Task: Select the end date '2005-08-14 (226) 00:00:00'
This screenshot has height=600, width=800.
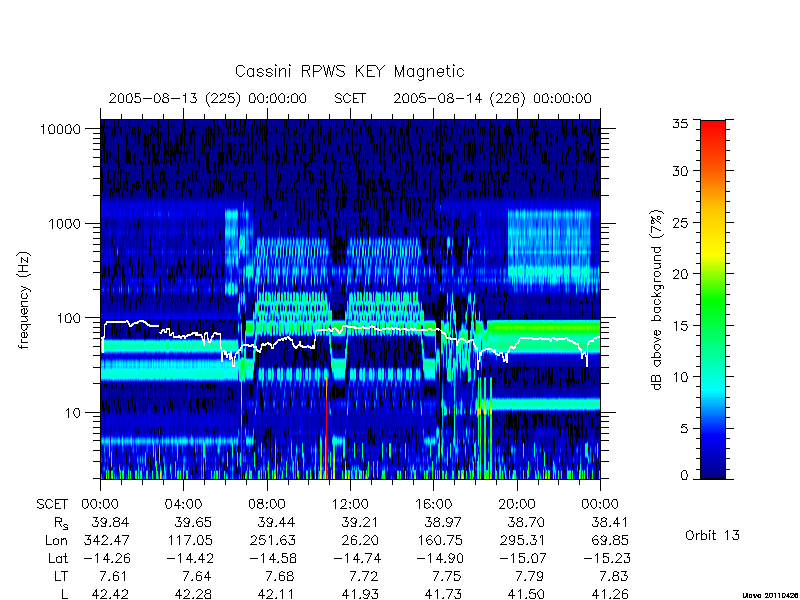Action: point(492,98)
